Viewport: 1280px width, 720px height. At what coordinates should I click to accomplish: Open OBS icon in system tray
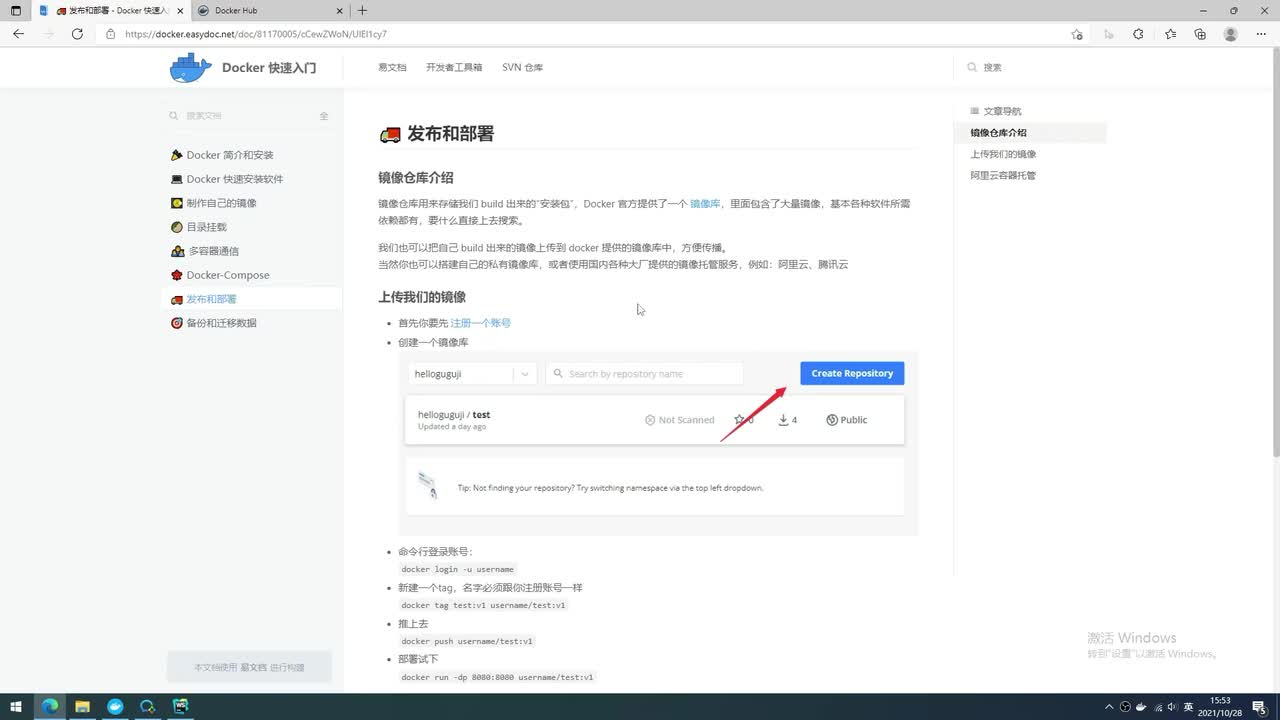pyautogui.click(x=1125, y=707)
